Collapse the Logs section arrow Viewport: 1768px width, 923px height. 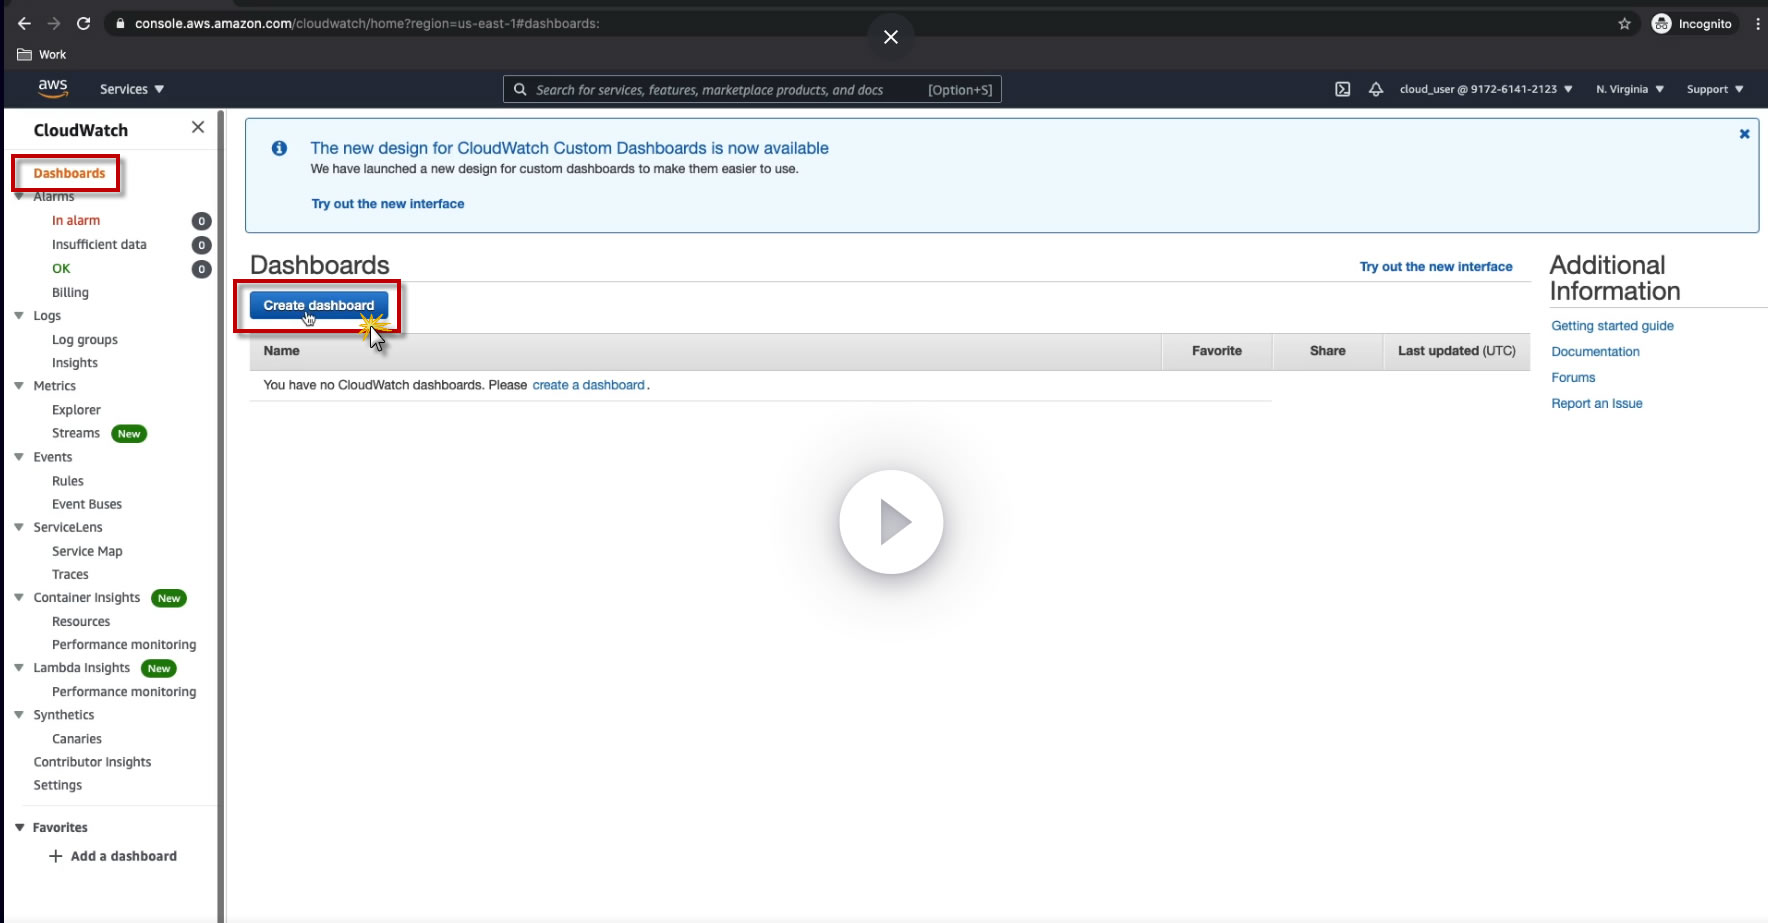pyautogui.click(x=19, y=315)
